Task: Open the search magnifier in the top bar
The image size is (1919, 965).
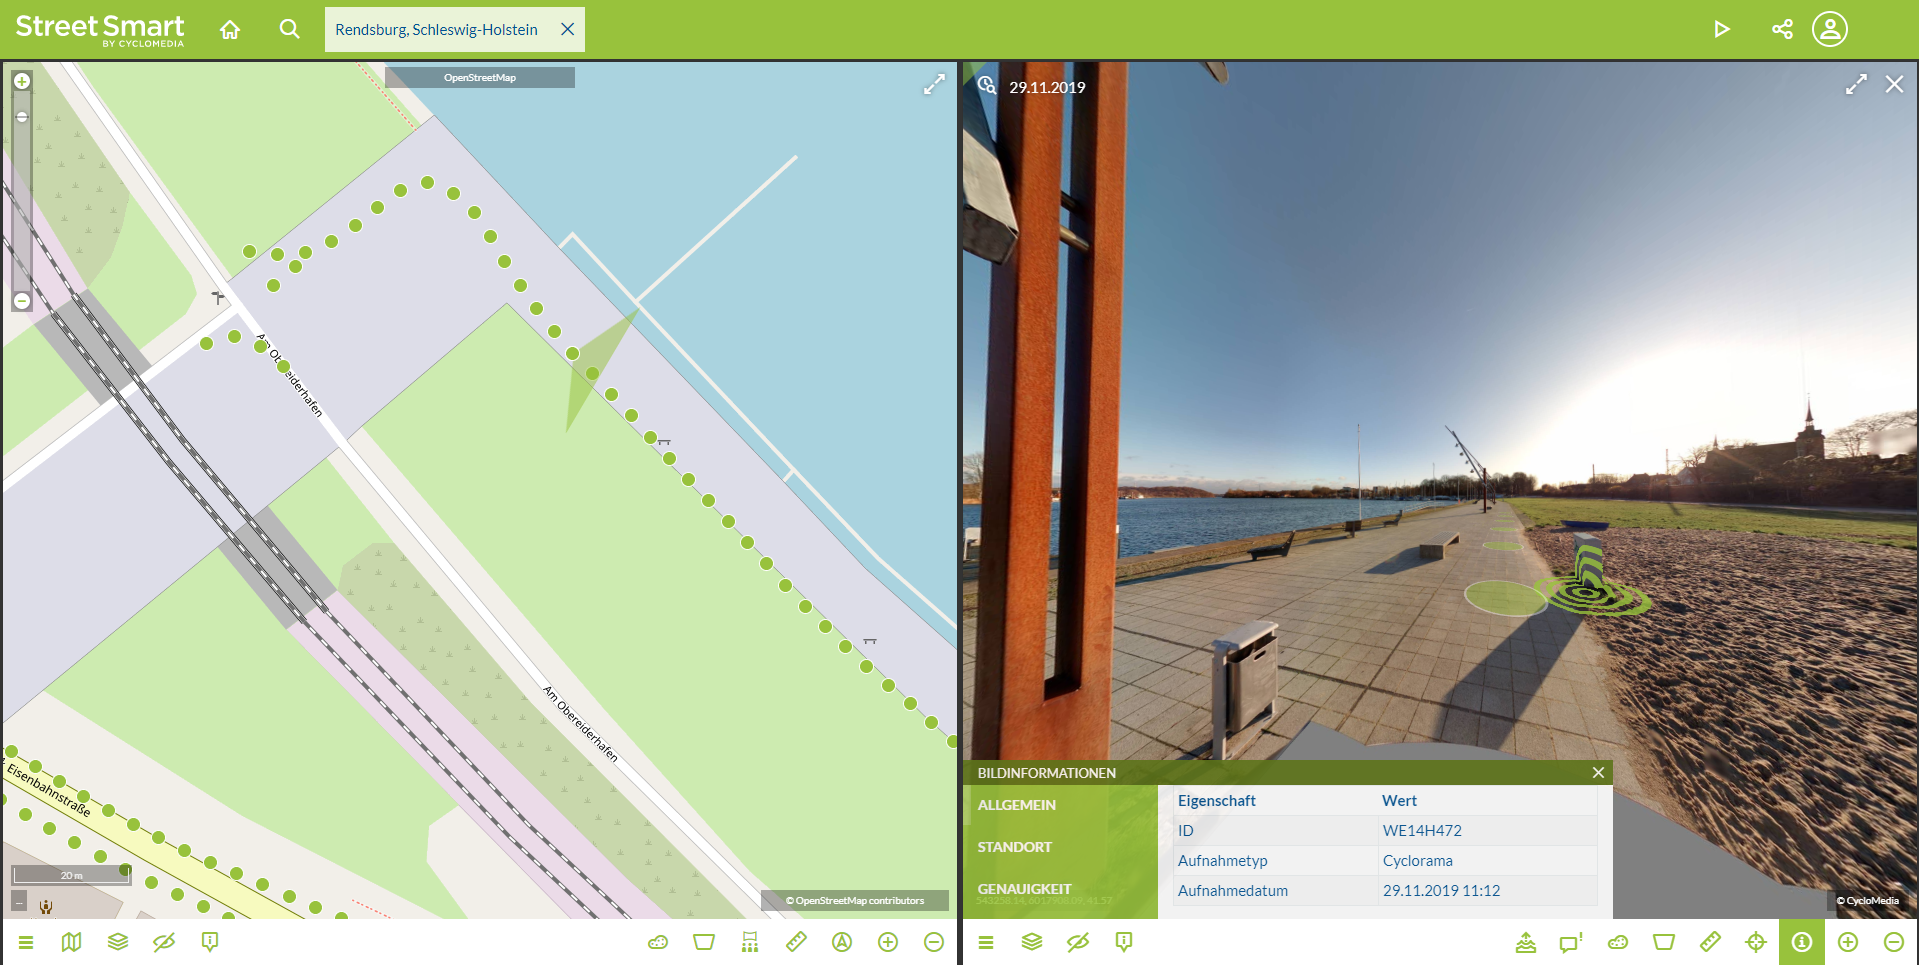Action: (289, 29)
